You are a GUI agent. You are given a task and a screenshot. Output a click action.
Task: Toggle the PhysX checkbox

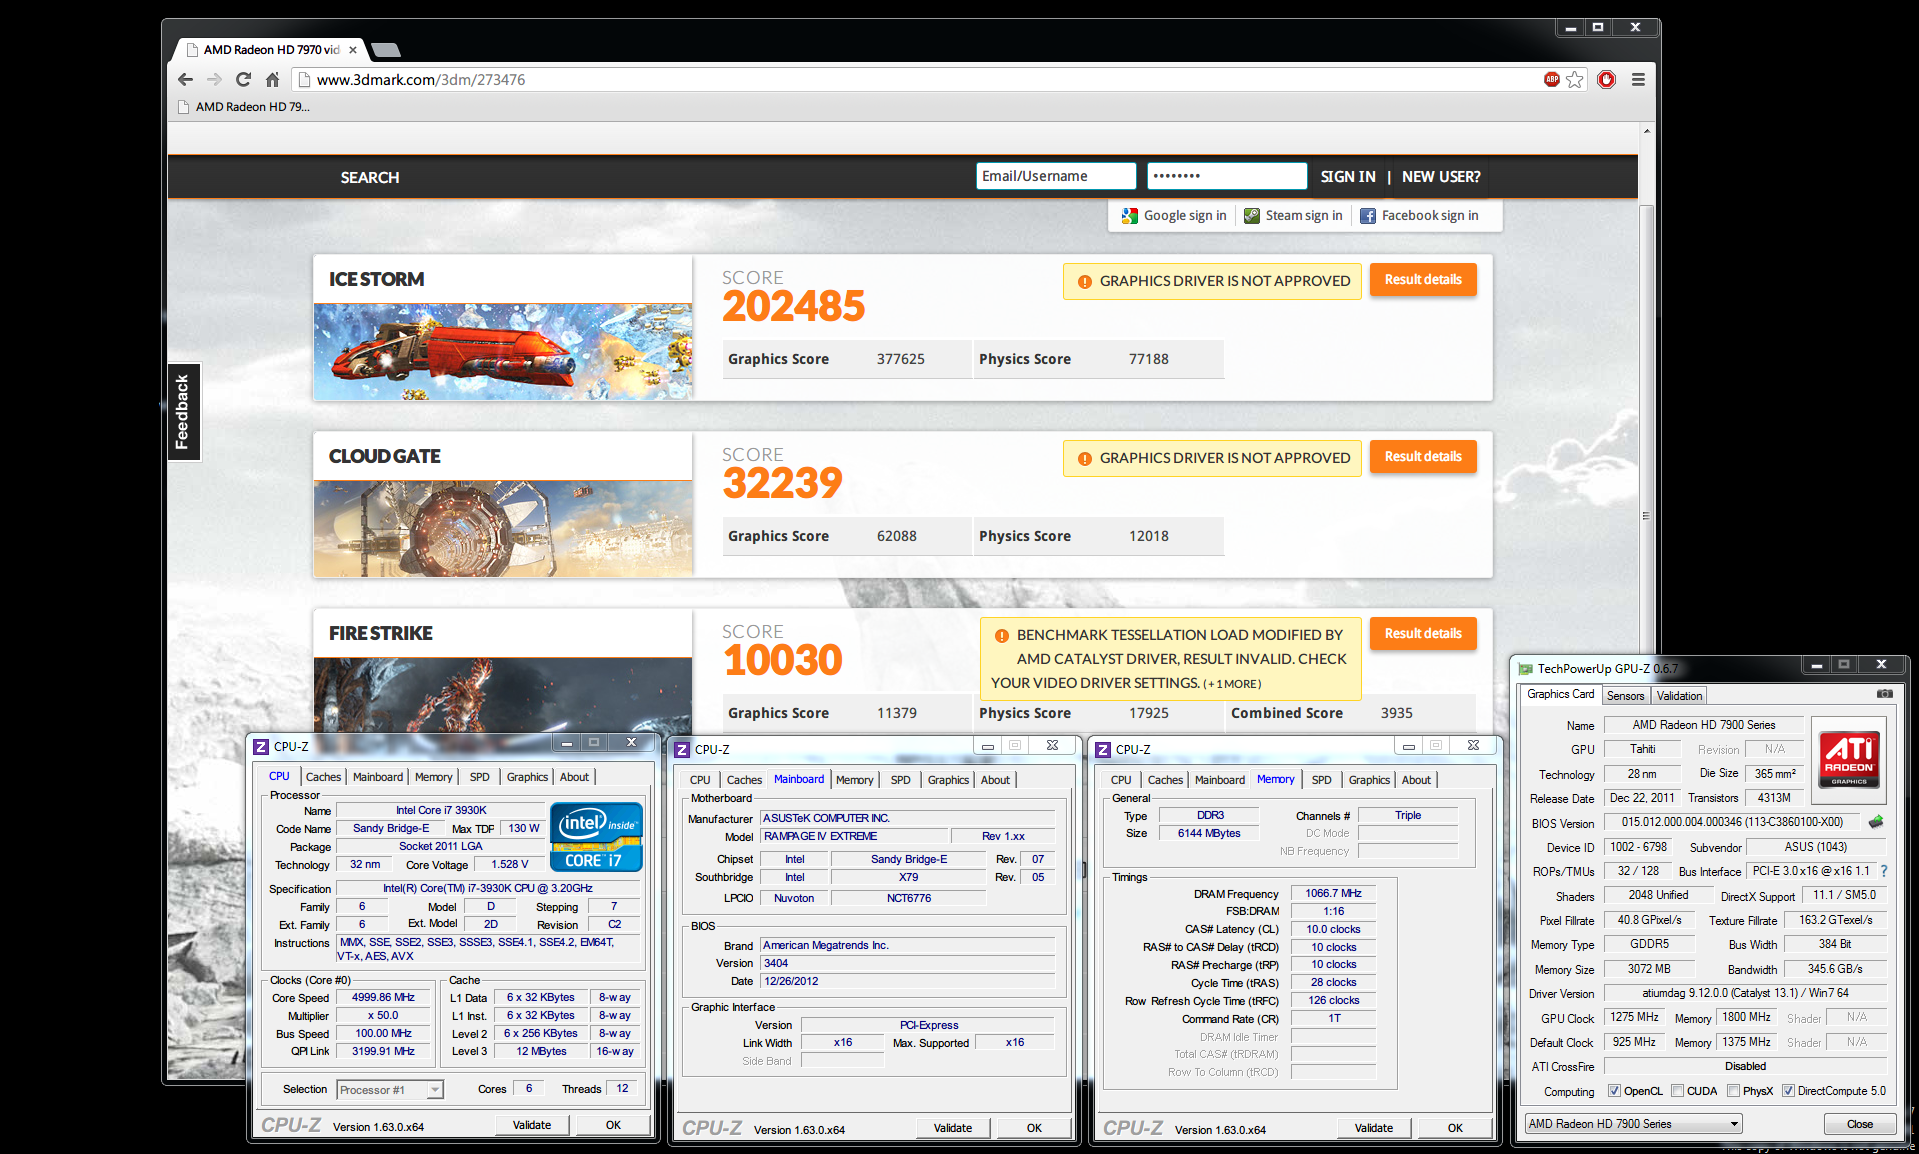pos(1733,1091)
